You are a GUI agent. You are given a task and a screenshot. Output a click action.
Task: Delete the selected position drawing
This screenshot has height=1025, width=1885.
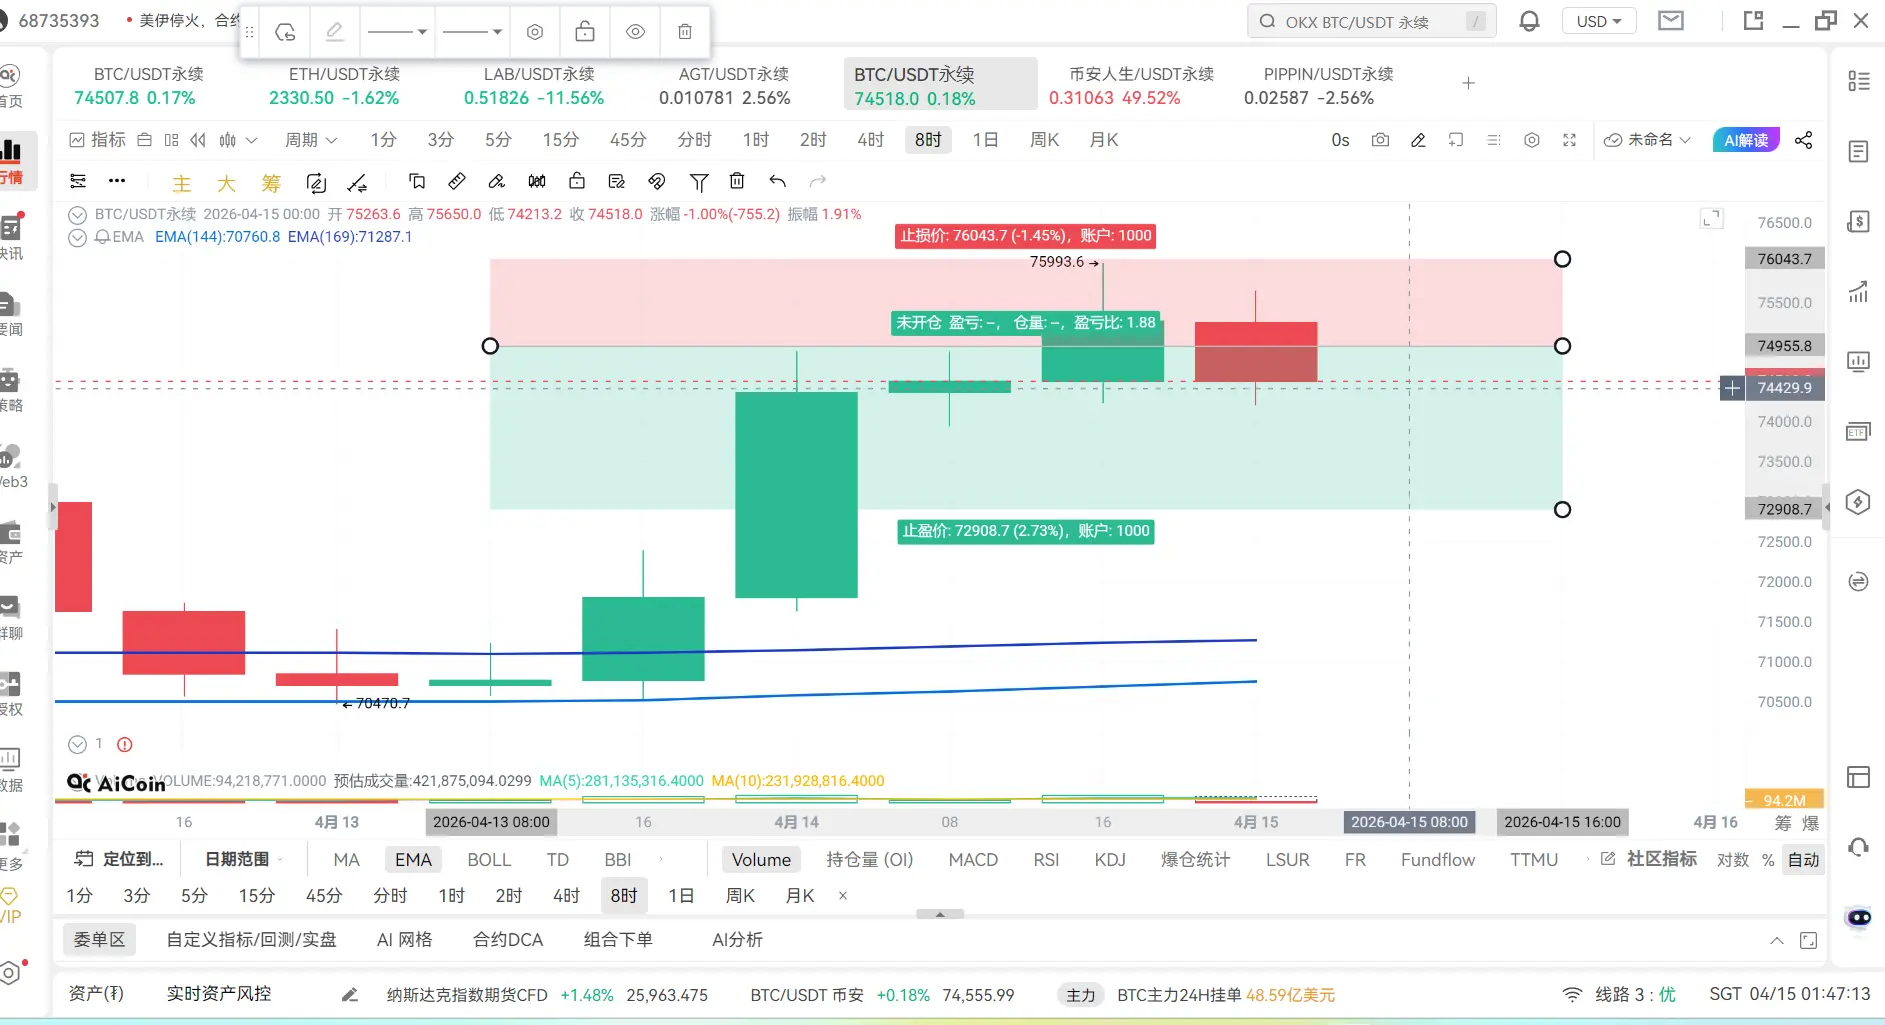685,32
